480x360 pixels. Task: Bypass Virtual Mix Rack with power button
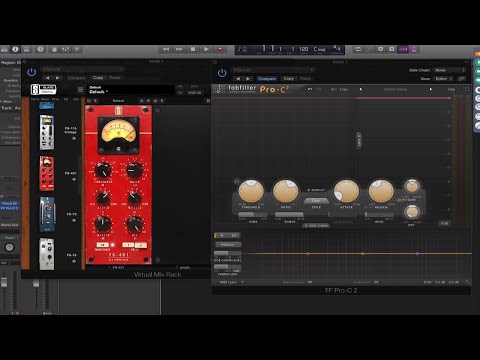pyautogui.click(x=32, y=72)
